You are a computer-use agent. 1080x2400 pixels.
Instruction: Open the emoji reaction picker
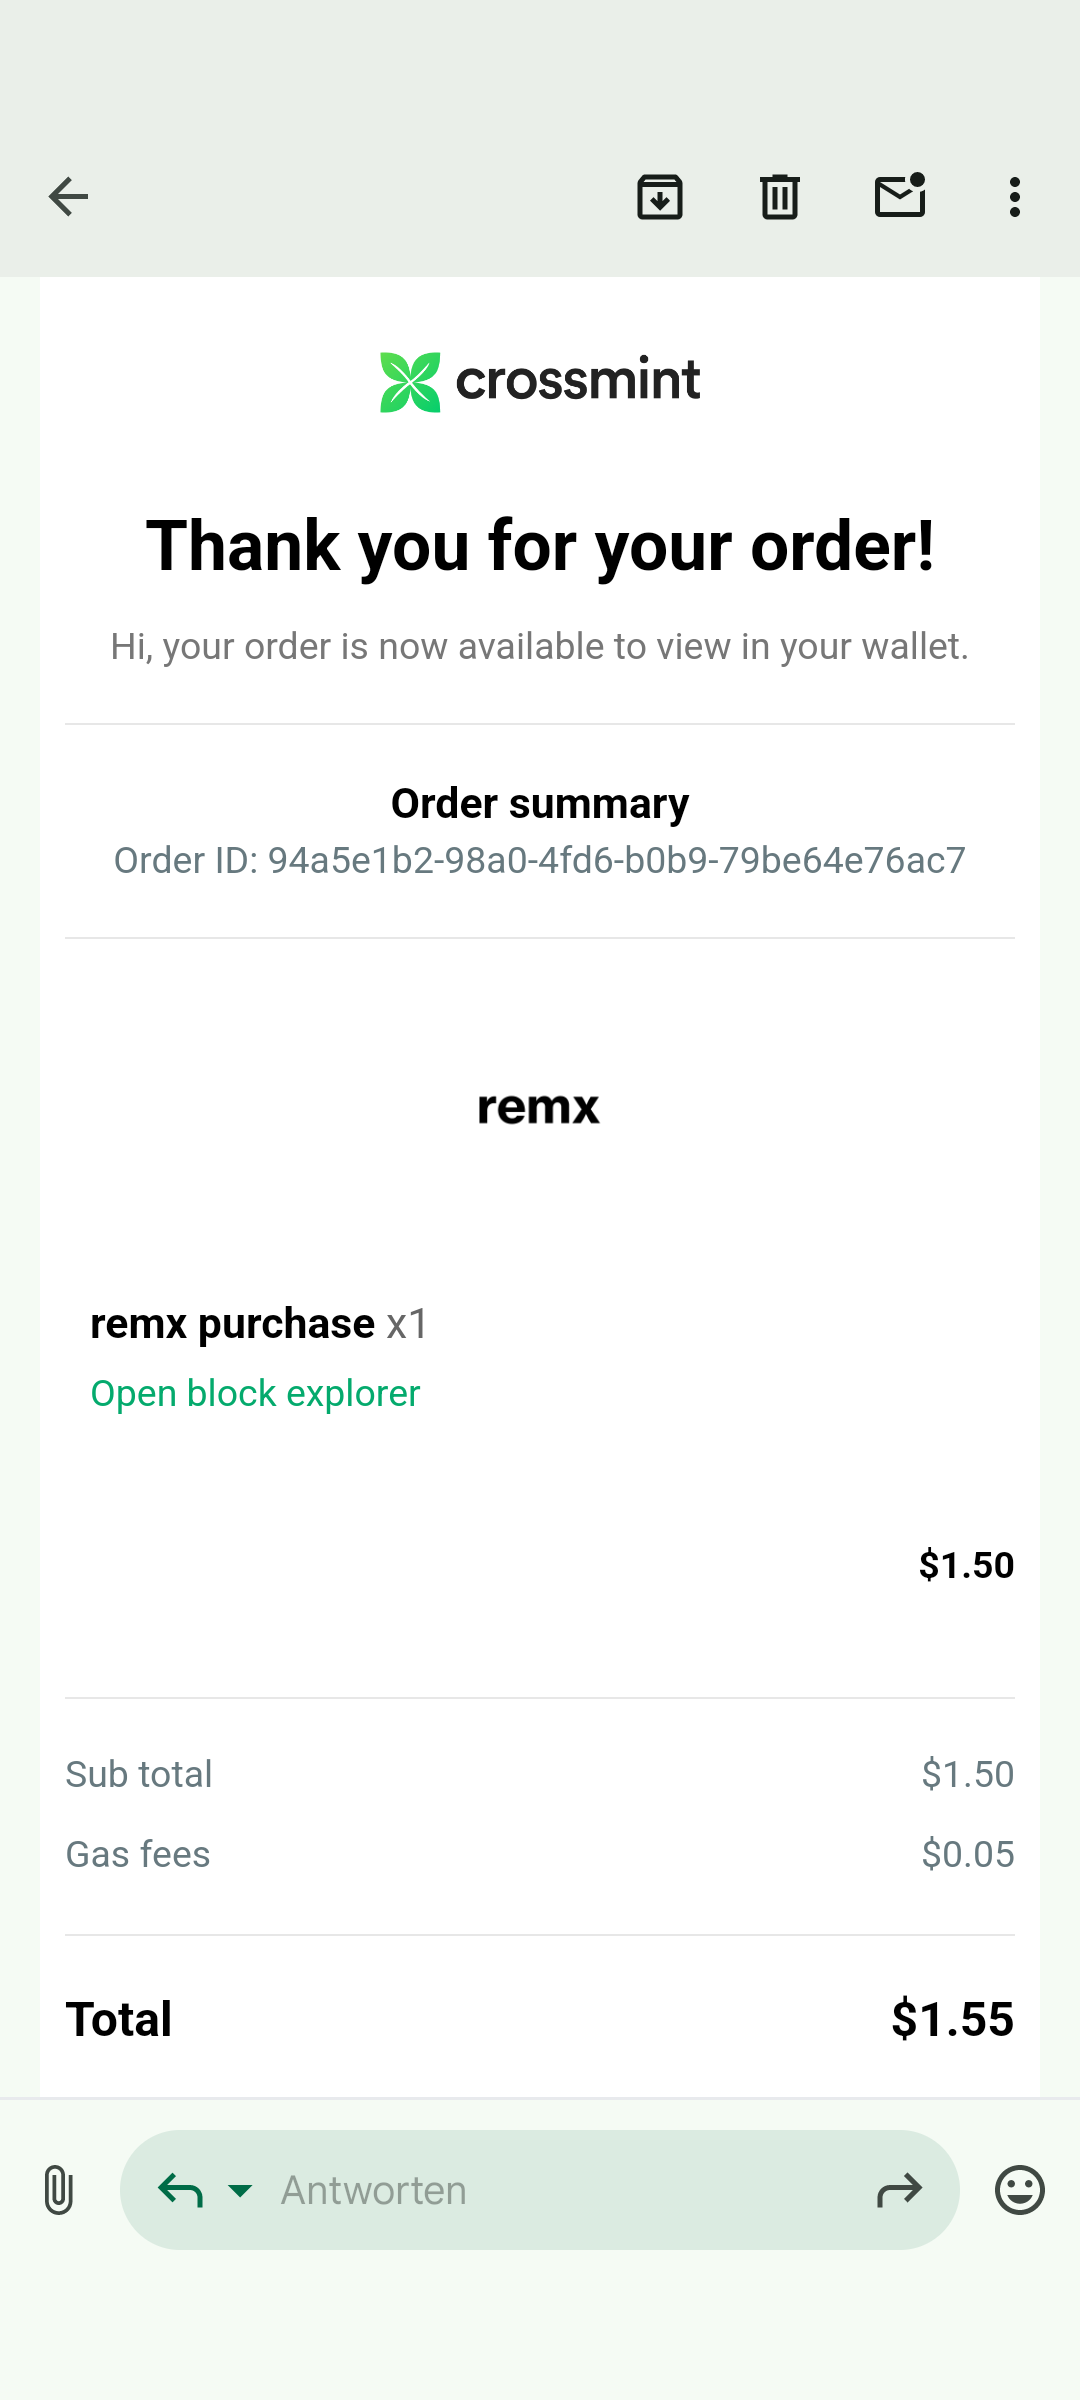pos(1019,2190)
